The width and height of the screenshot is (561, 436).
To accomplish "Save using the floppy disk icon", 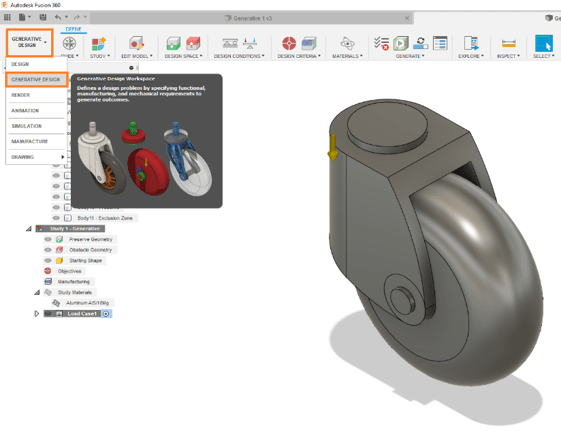I will [43, 17].
